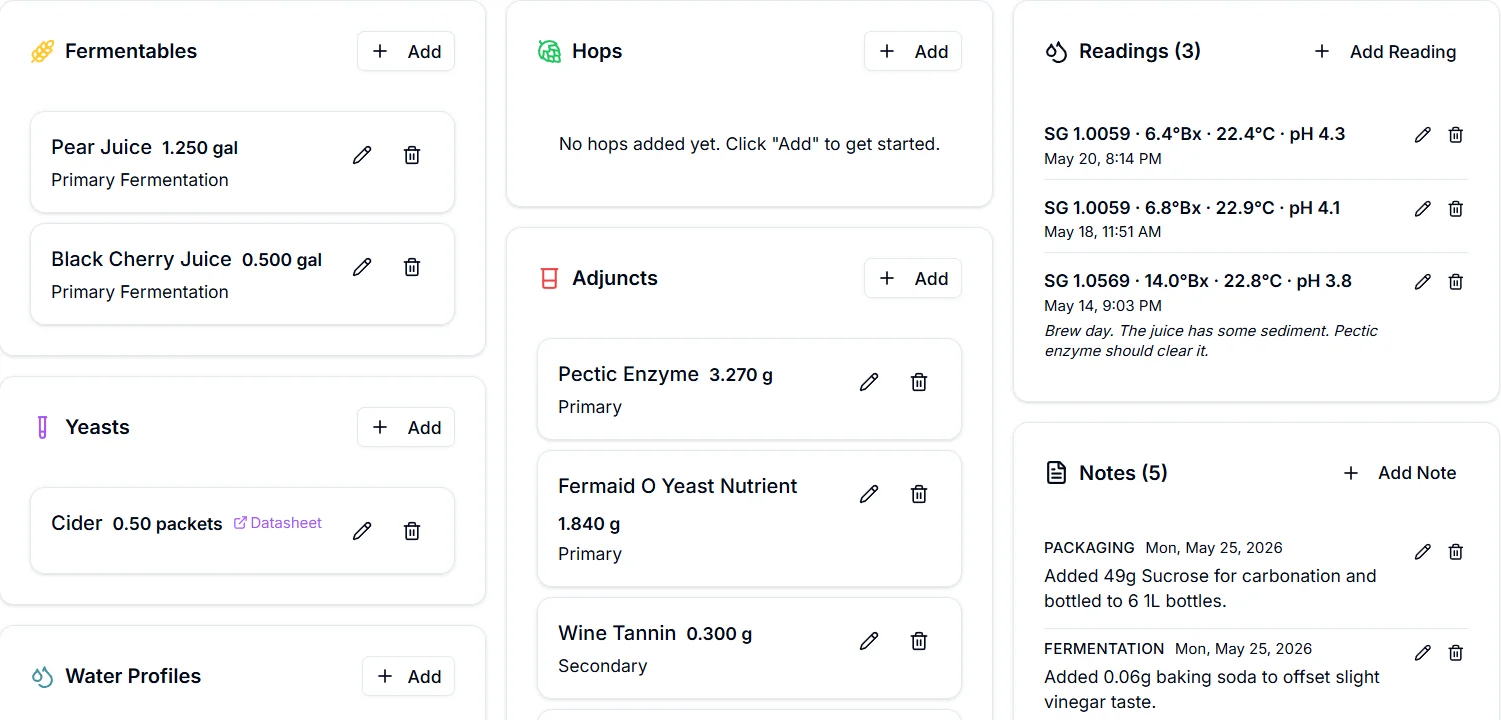Add a new yeast
Viewport: 1501px width, 720px height.
[x=406, y=428]
